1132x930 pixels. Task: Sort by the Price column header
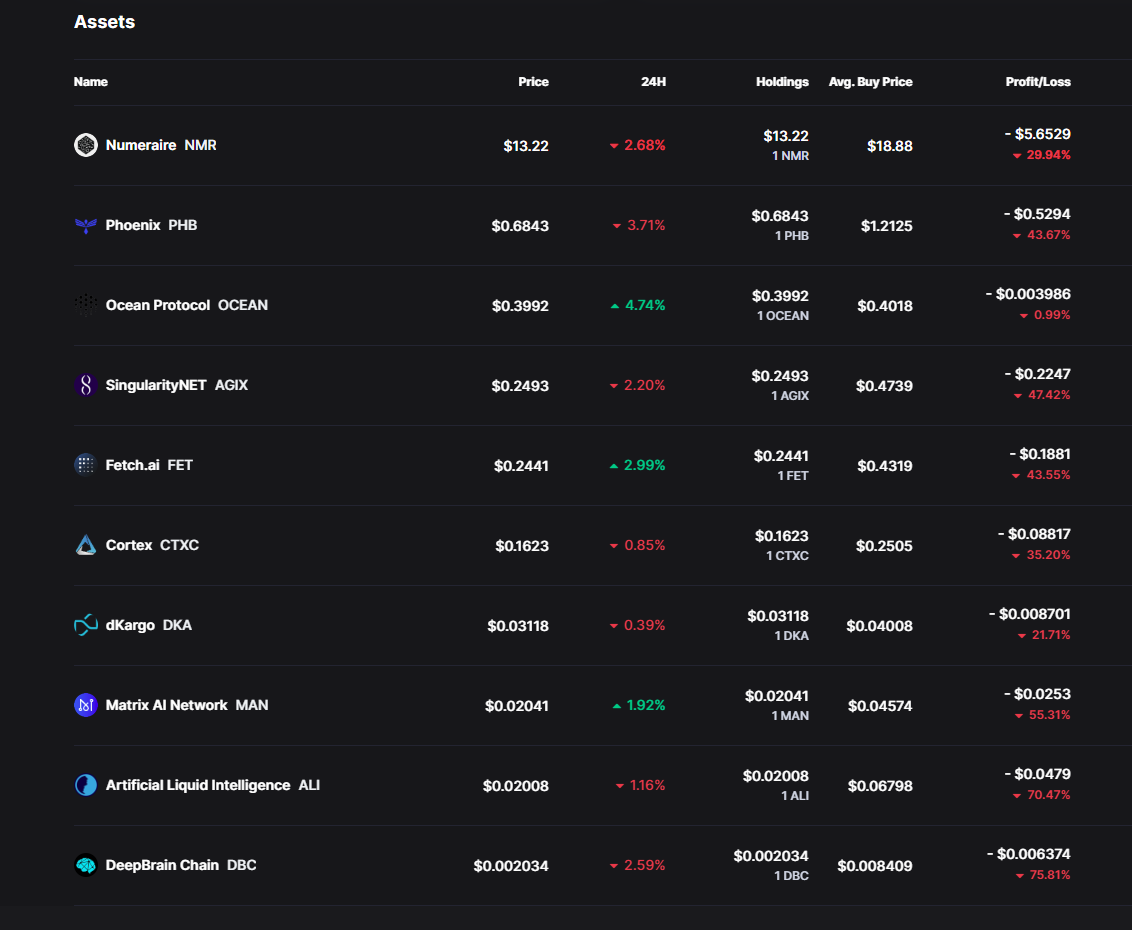(x=534, y=82)
